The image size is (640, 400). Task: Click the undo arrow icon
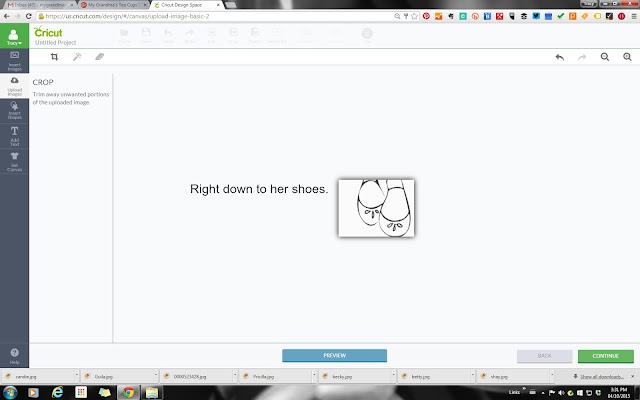[560, 57]
